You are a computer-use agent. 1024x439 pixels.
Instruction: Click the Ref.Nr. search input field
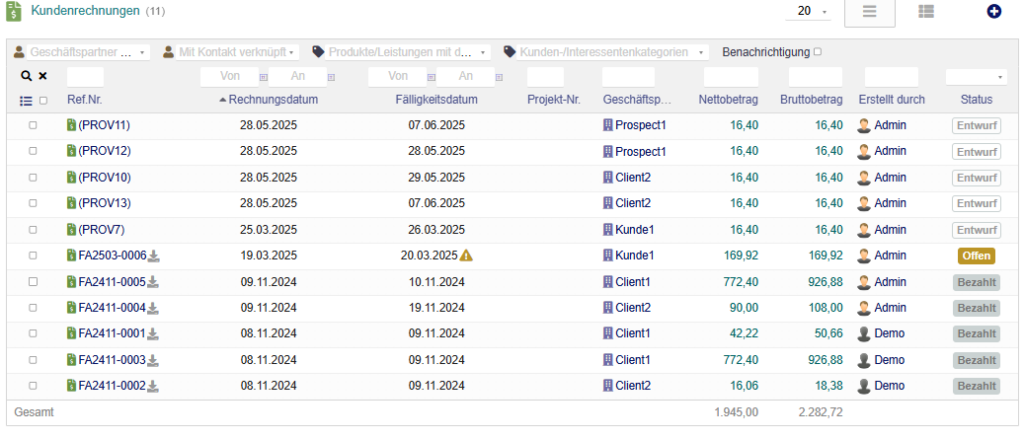(x=85, y=76)
